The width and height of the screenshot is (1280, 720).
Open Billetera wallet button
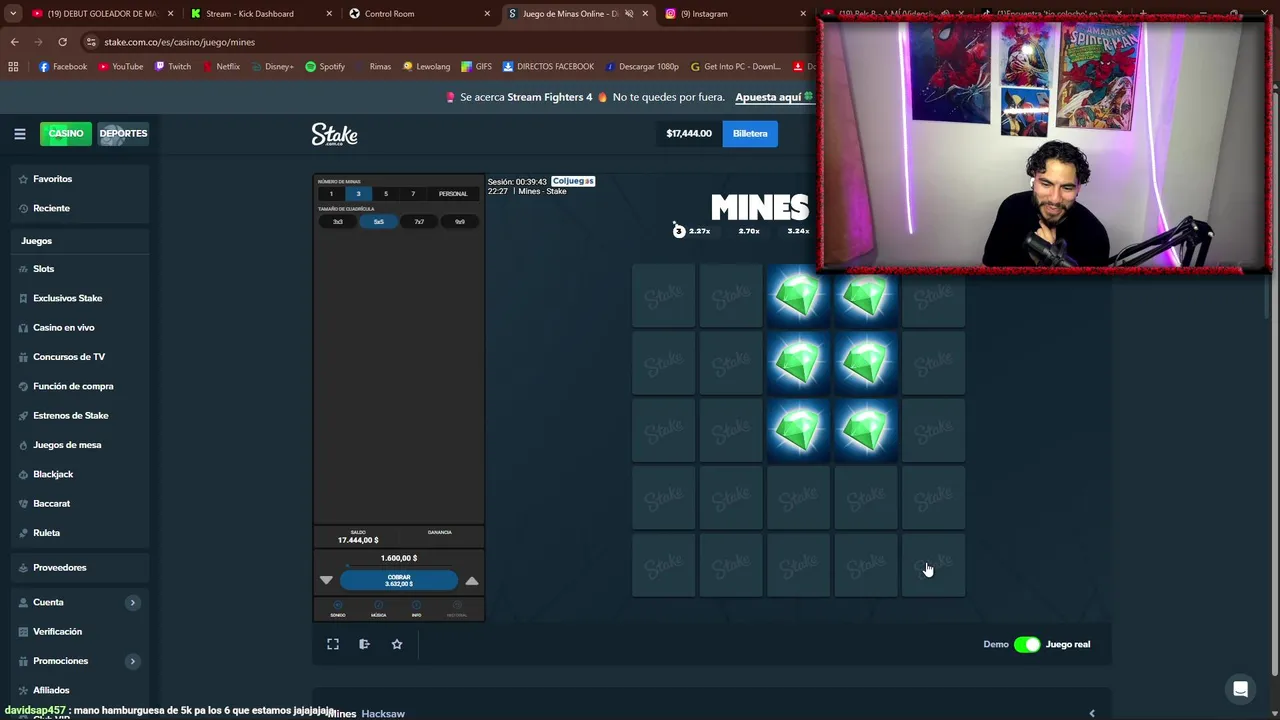(x=750, y=133)
